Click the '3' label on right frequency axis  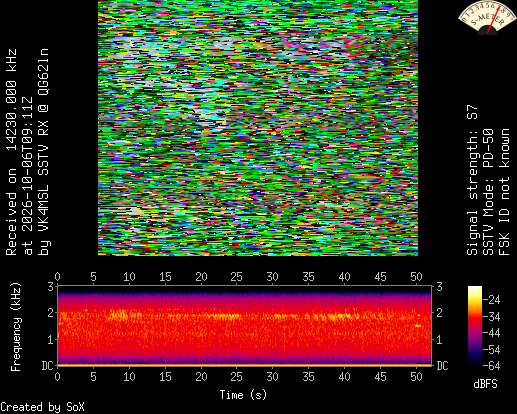440,286
